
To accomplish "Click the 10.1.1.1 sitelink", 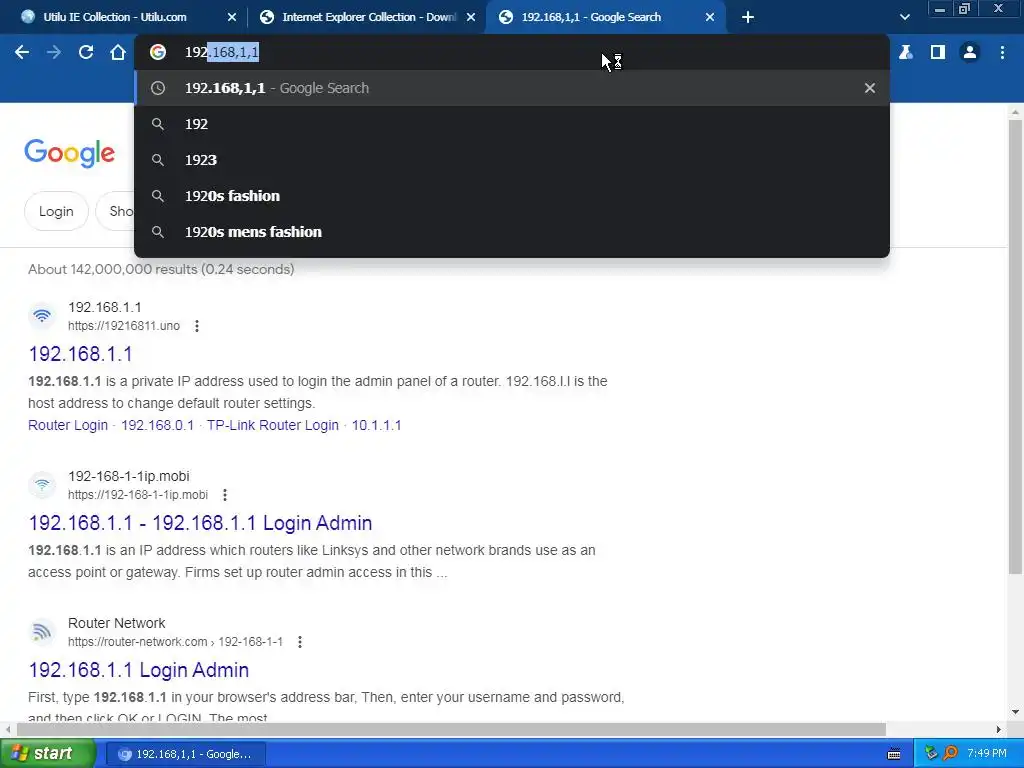I will coord(377,425).
